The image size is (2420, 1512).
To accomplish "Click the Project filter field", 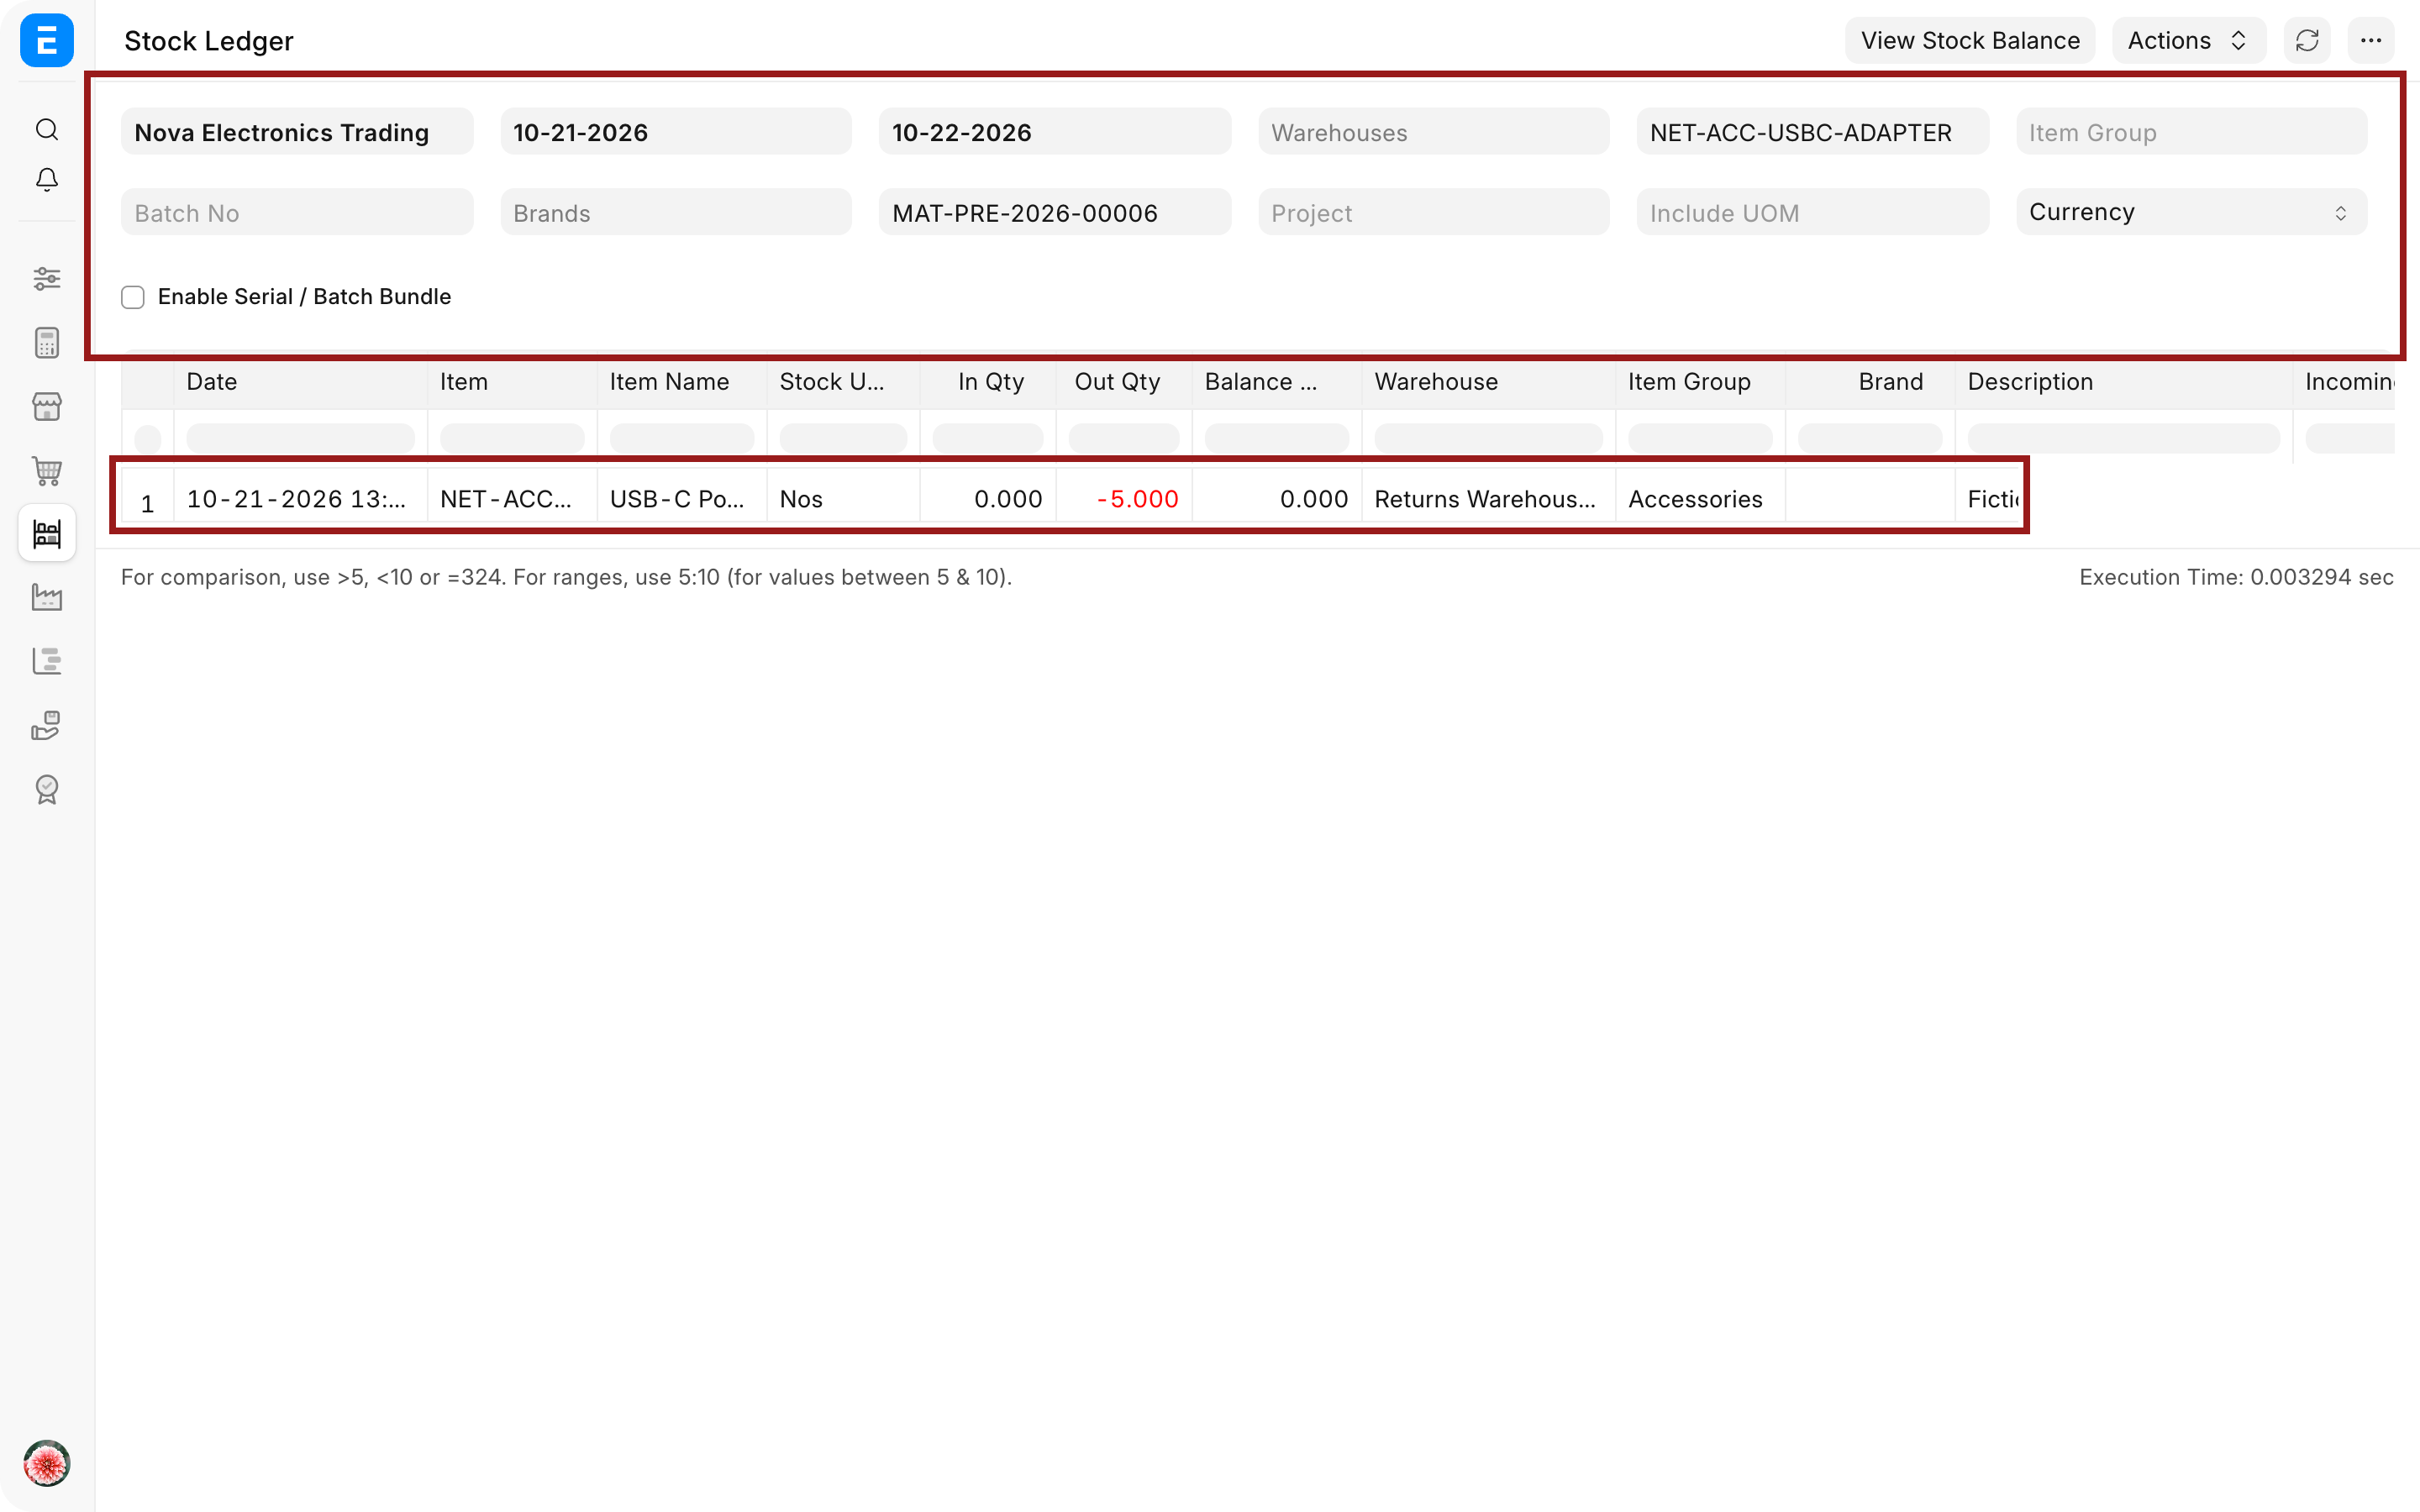I will [1433, 212].
